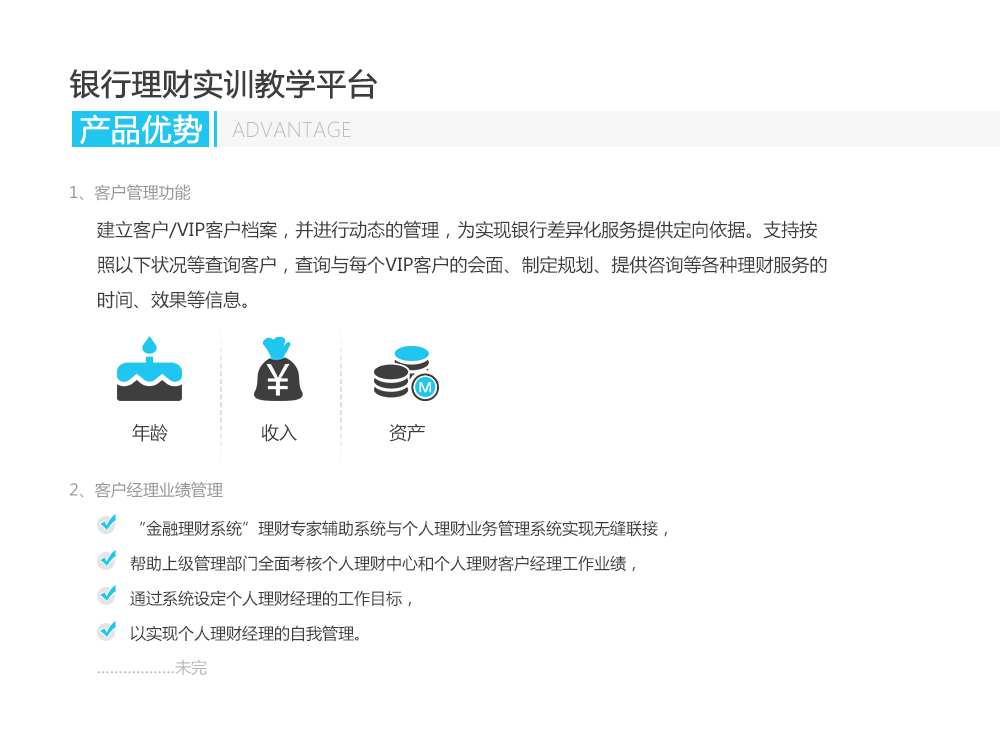
Task: Select the 产品优势 blue tab label
Action: coord(142,130)
